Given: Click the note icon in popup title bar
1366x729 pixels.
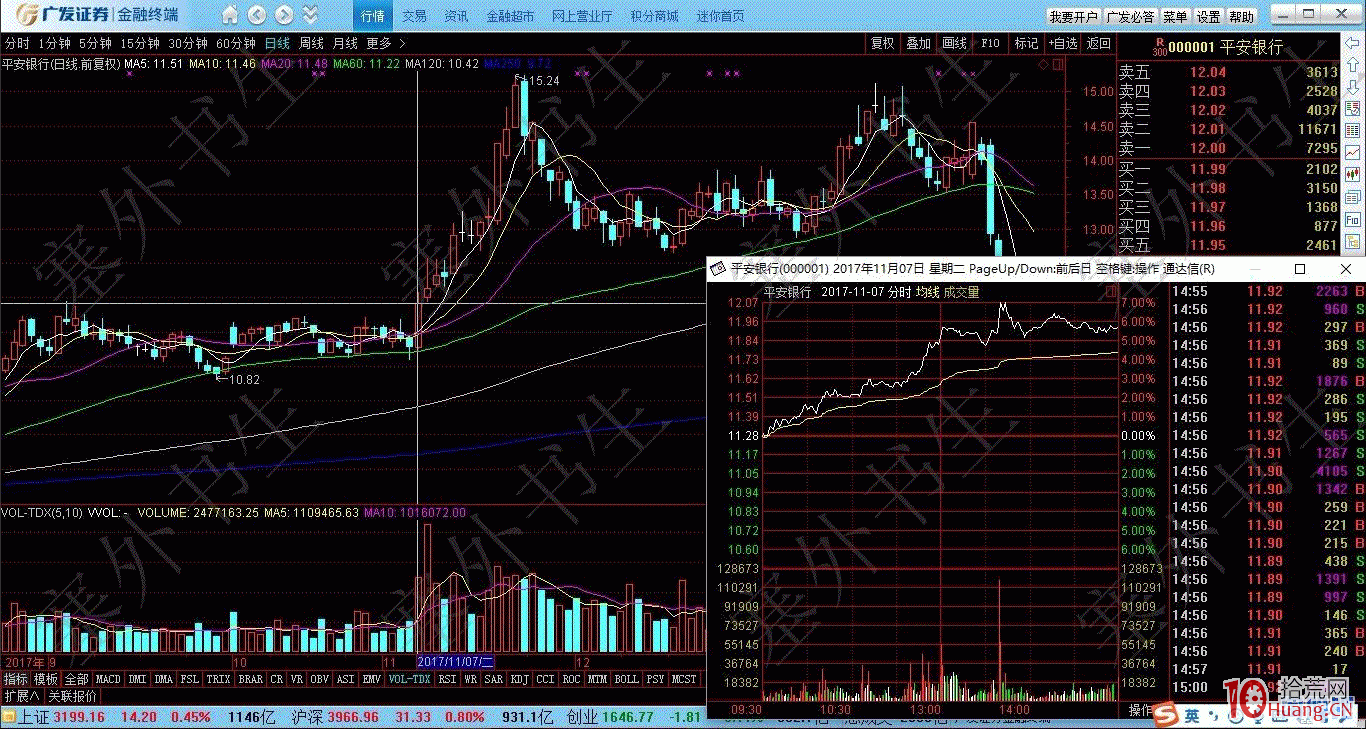Looking at the screenshot, I should pos(718,269).
